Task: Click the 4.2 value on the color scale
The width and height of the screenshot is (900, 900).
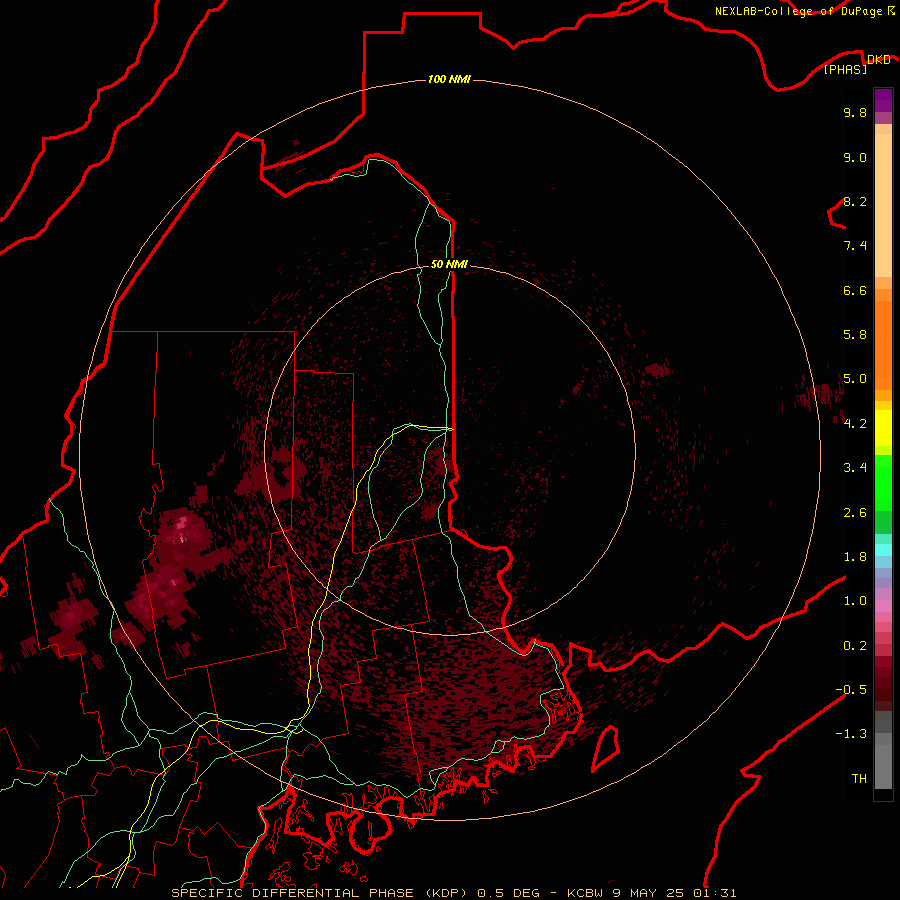Action: click(x=855, y=424)
